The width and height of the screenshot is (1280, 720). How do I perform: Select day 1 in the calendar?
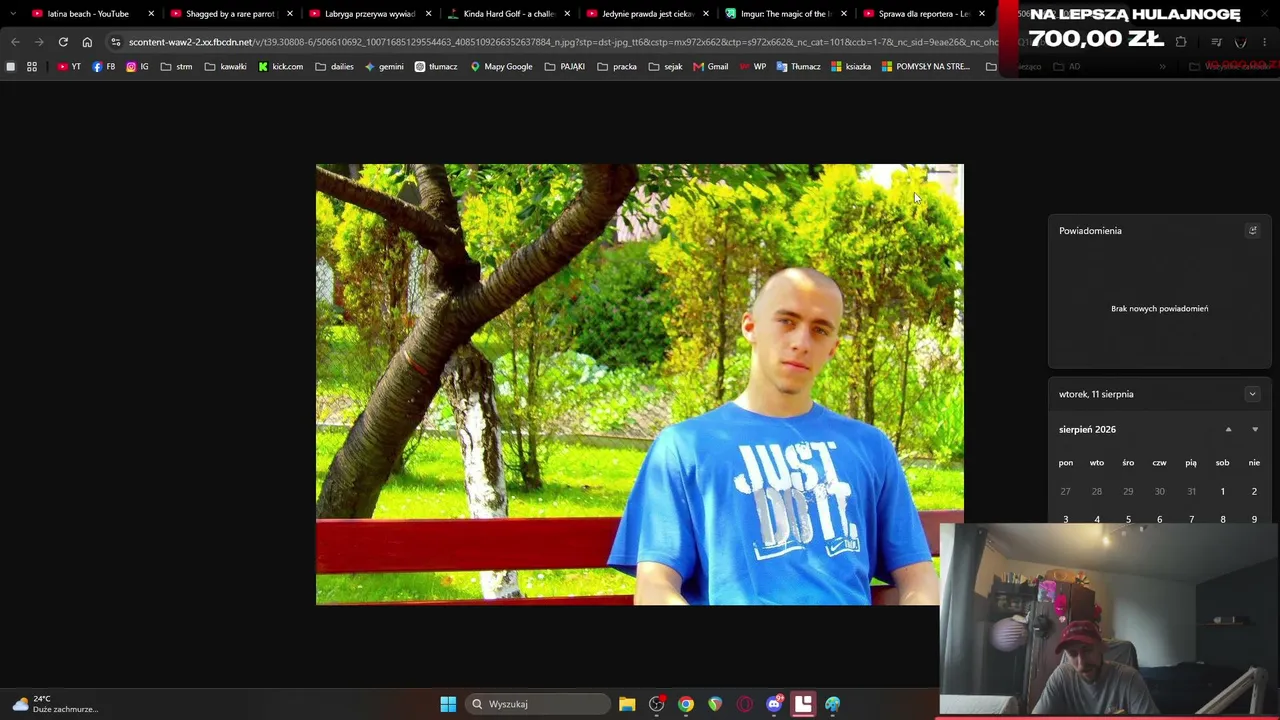[x=1222, y=491]
